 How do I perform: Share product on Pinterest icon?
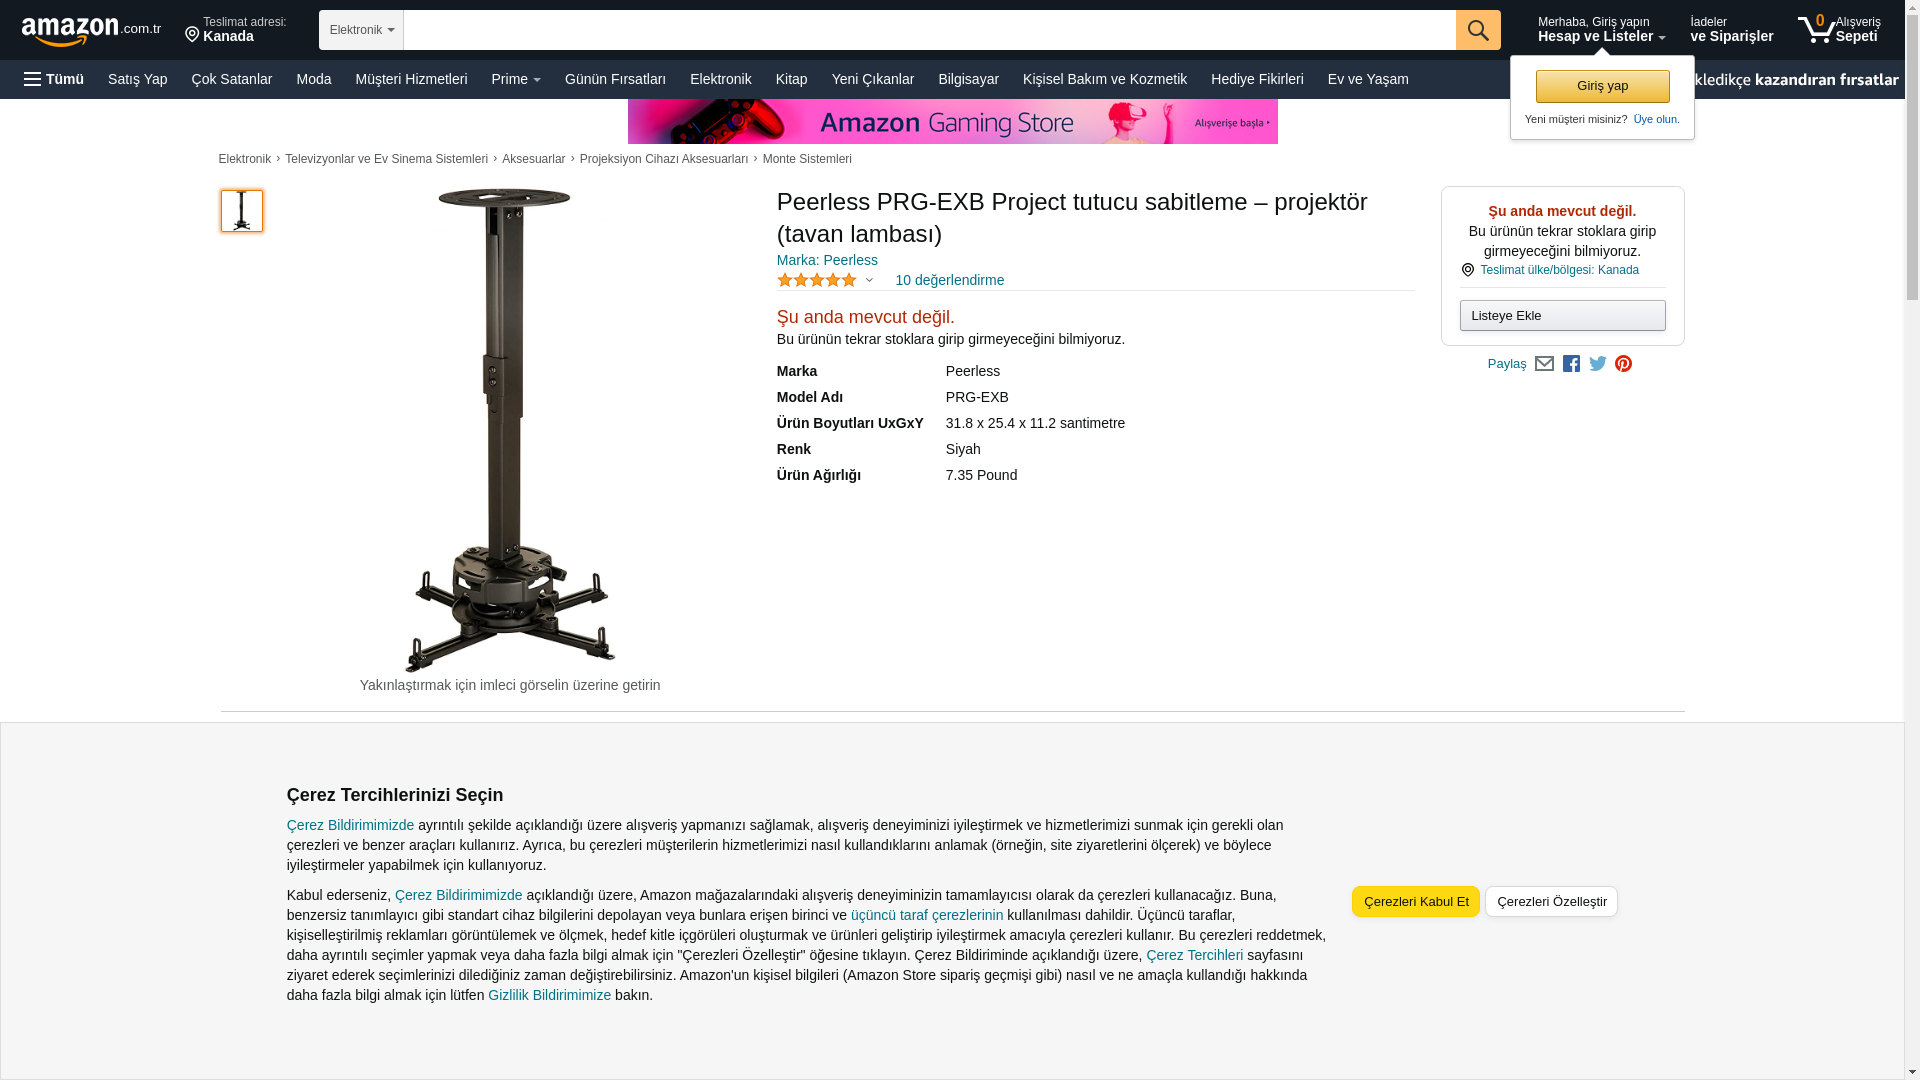pos(1623,364)
